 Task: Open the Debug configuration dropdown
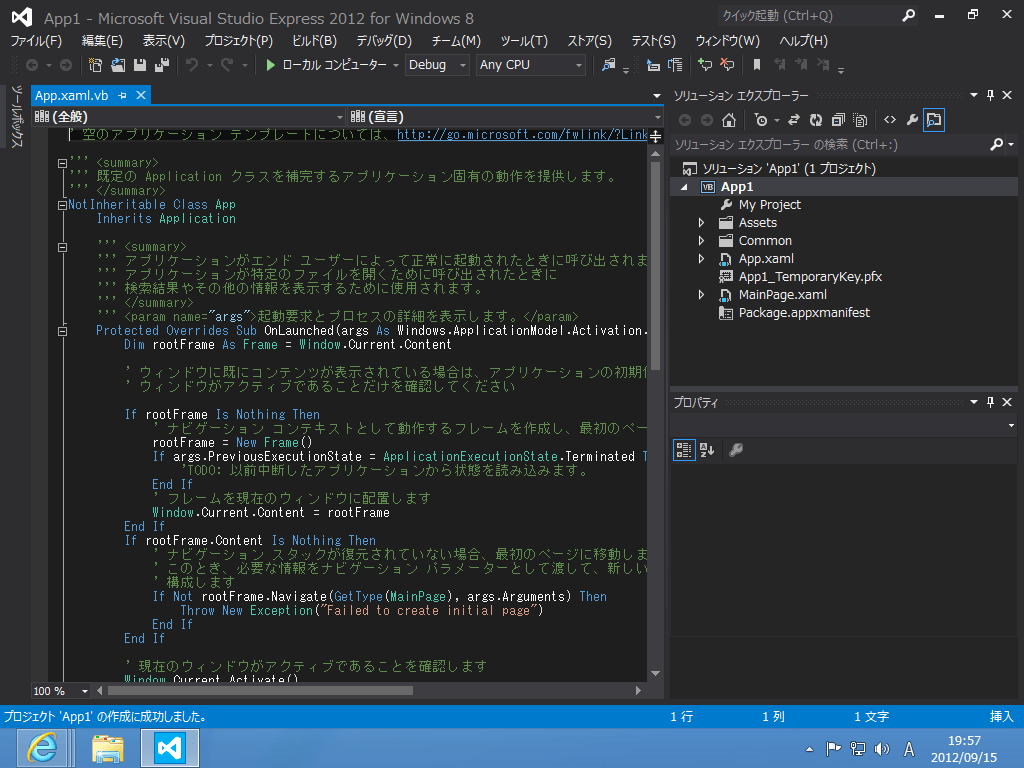437,65
